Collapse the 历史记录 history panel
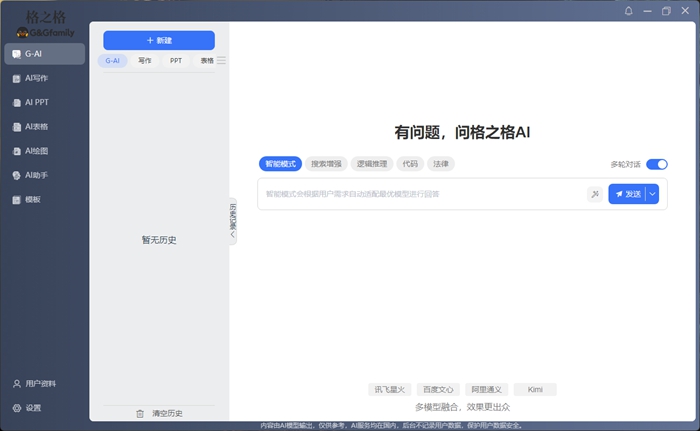This screenshot has width=700, height=431. (233, 221)
